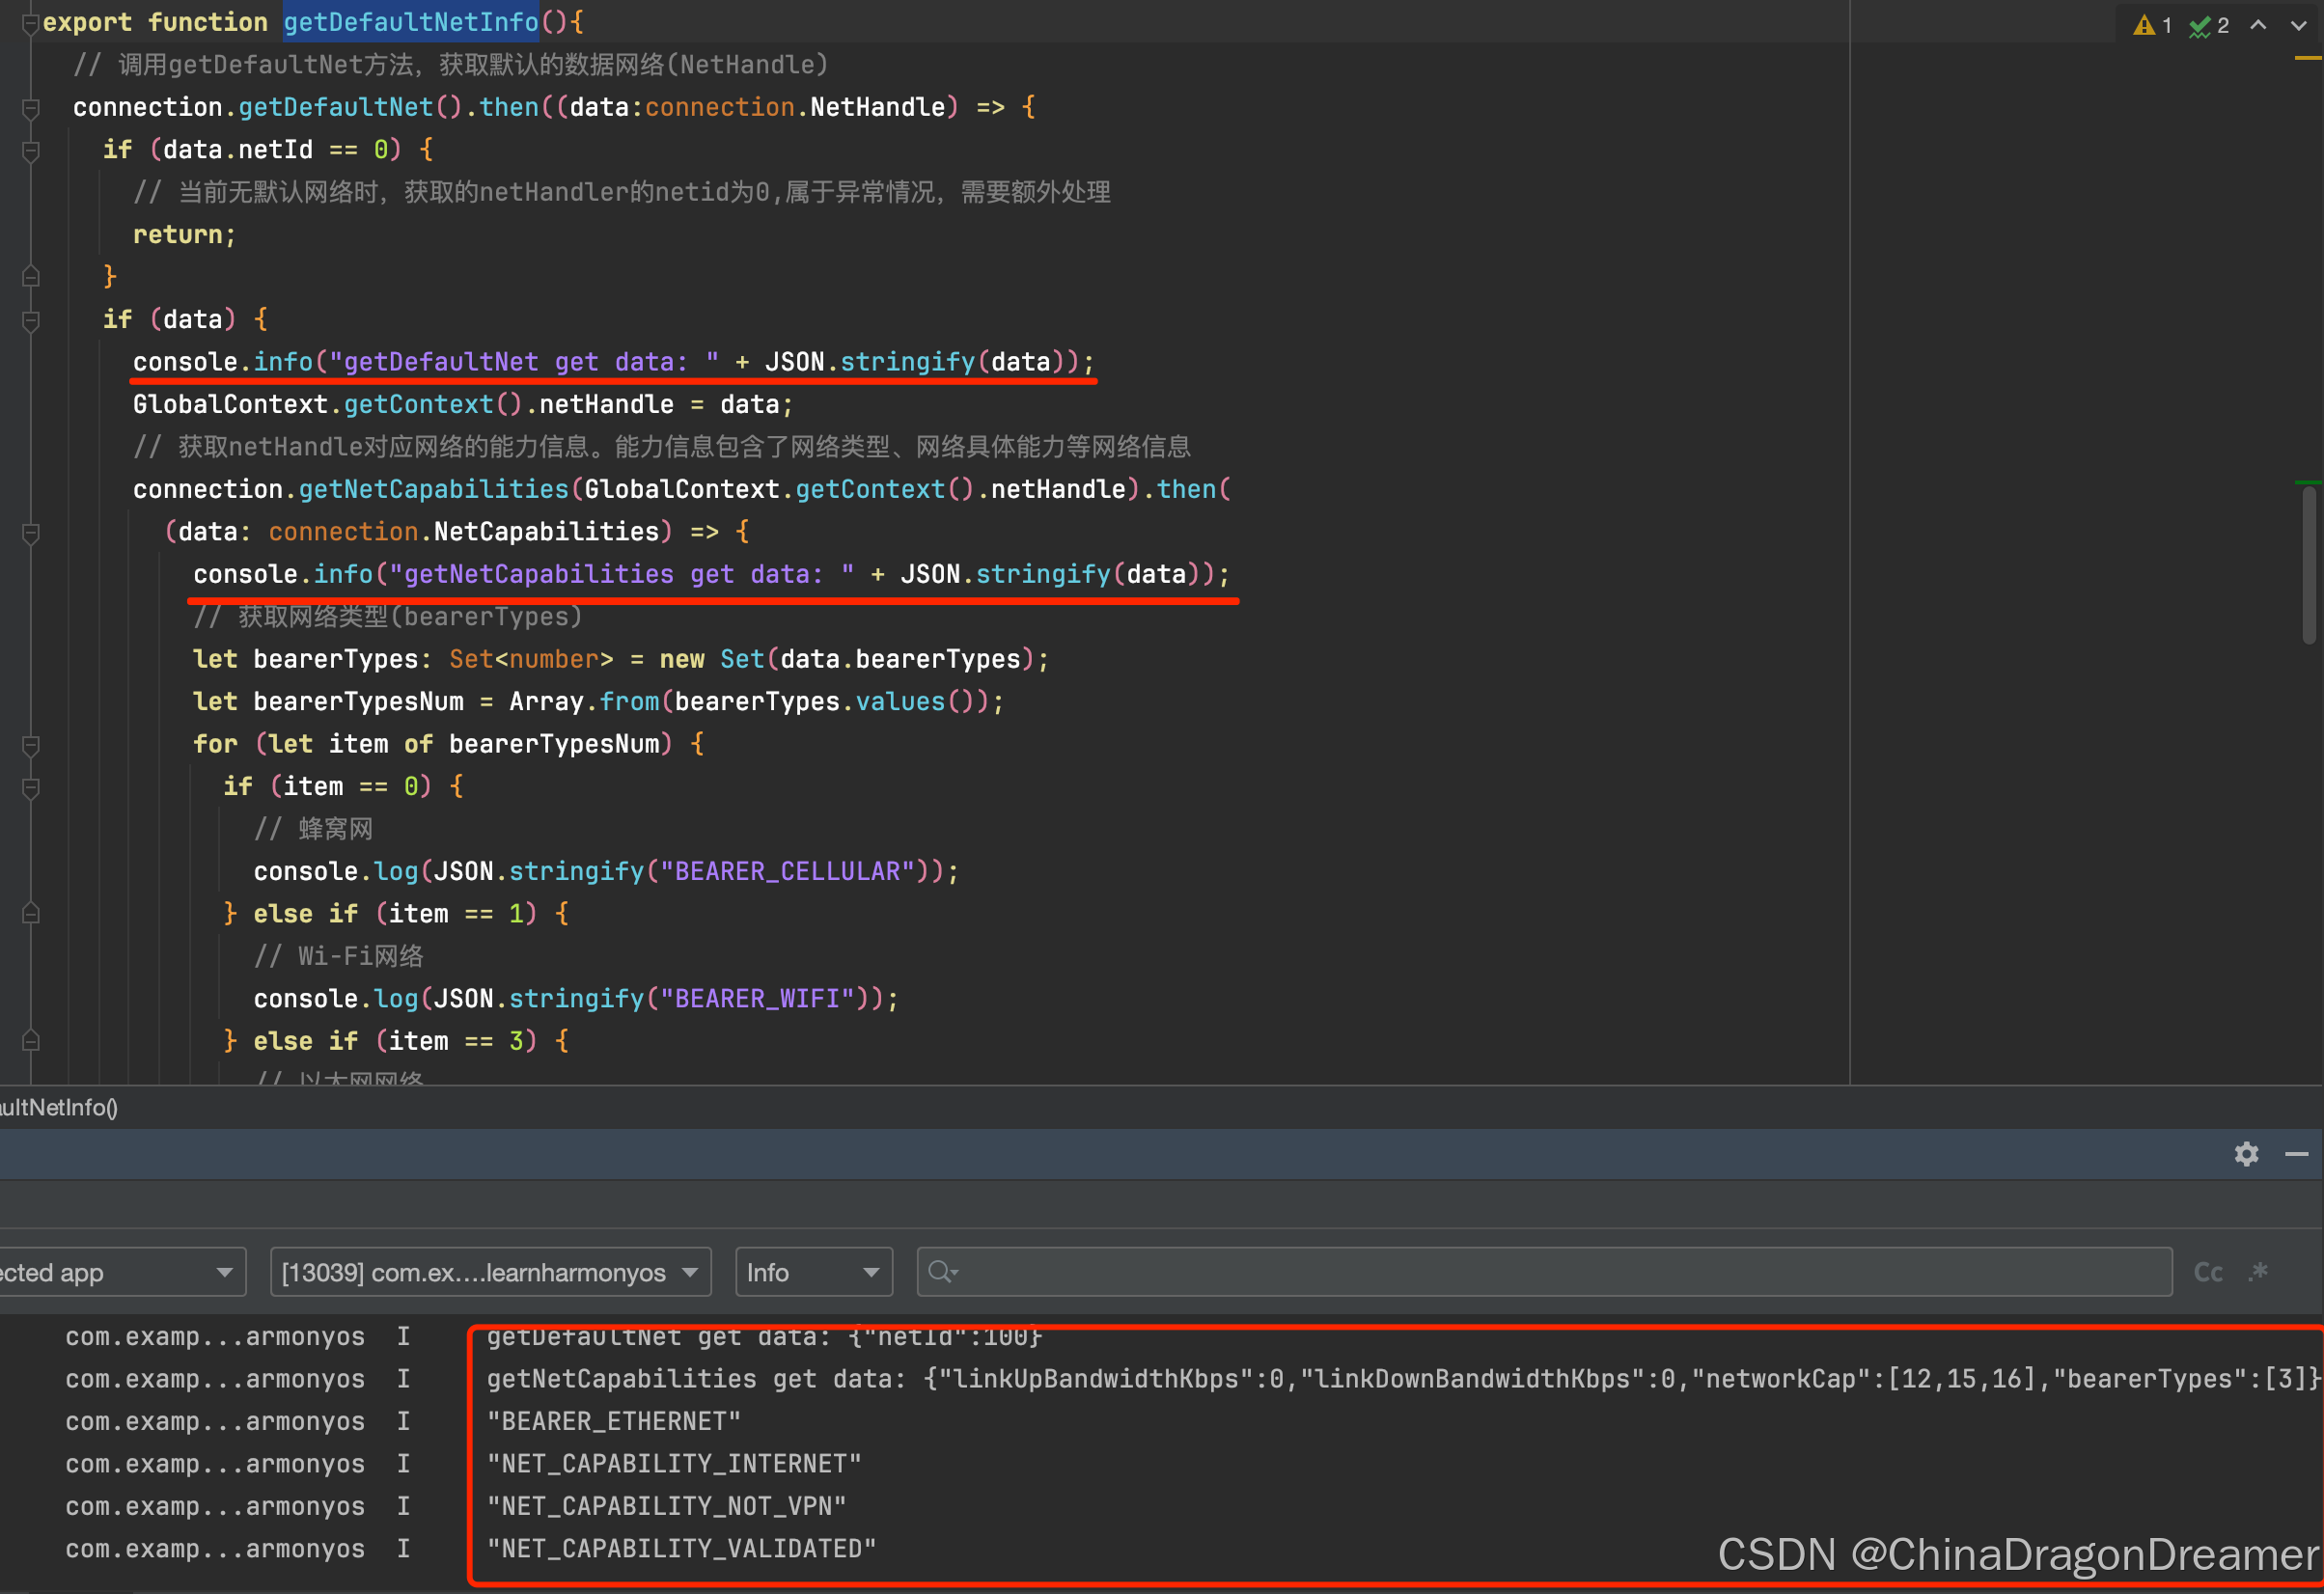Collapse the 'if (data.netId == 0)' block

[x=31, y=150]
